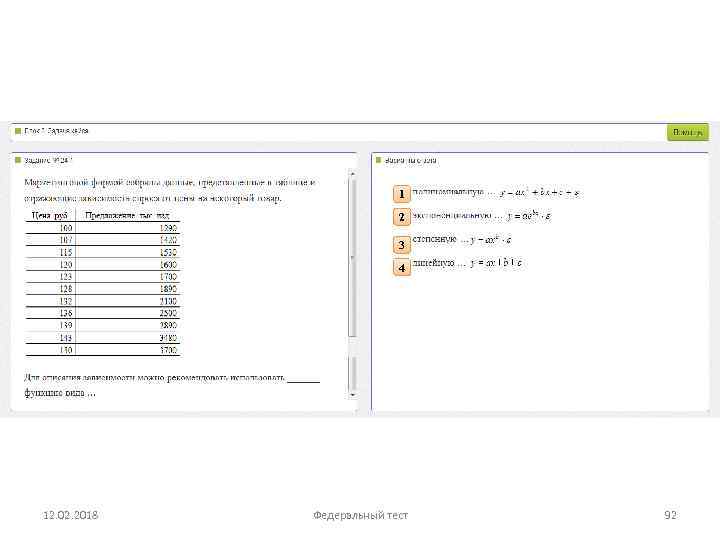720x540 pixels.
Task: Click the question panel scrollbar up arrow
Action: pyautogui.click(x=352, y=174)
